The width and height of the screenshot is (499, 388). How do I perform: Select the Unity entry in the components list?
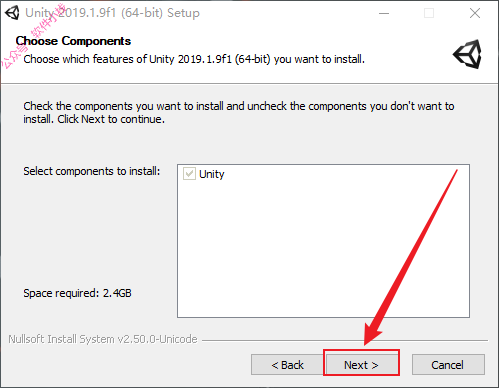tap(212, 174)
